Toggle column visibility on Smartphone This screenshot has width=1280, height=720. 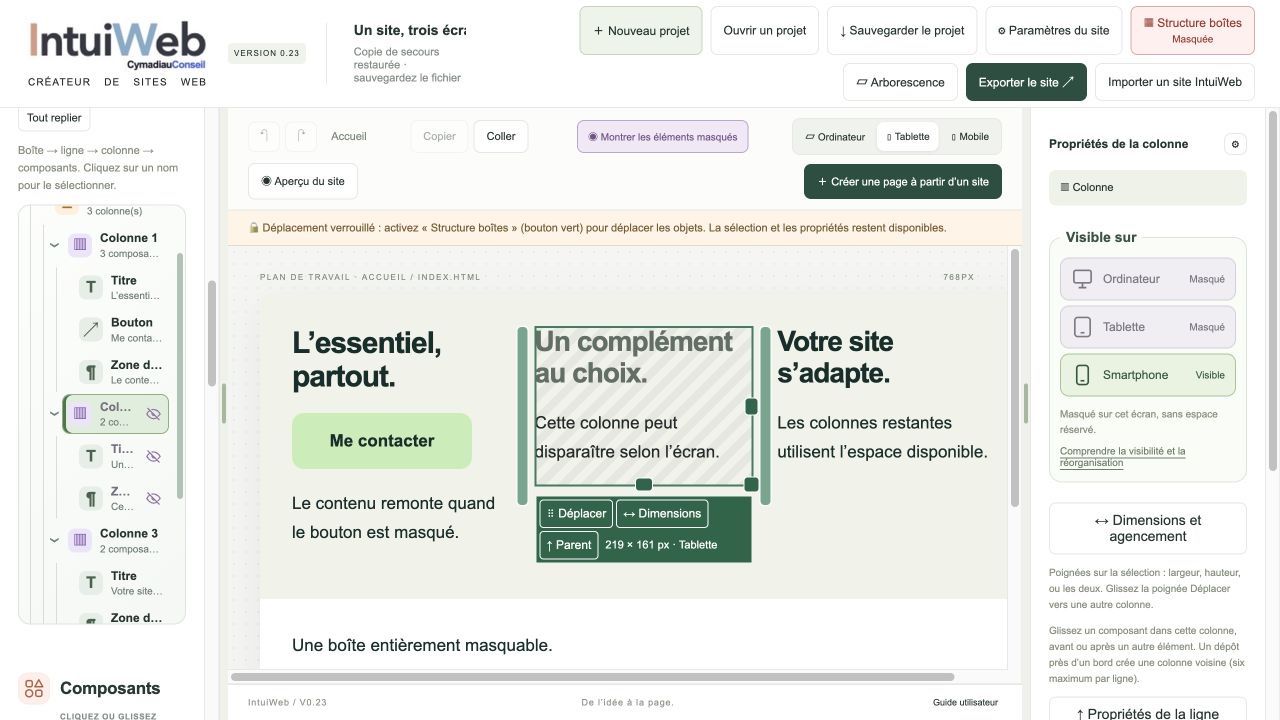click(1148, 375)
